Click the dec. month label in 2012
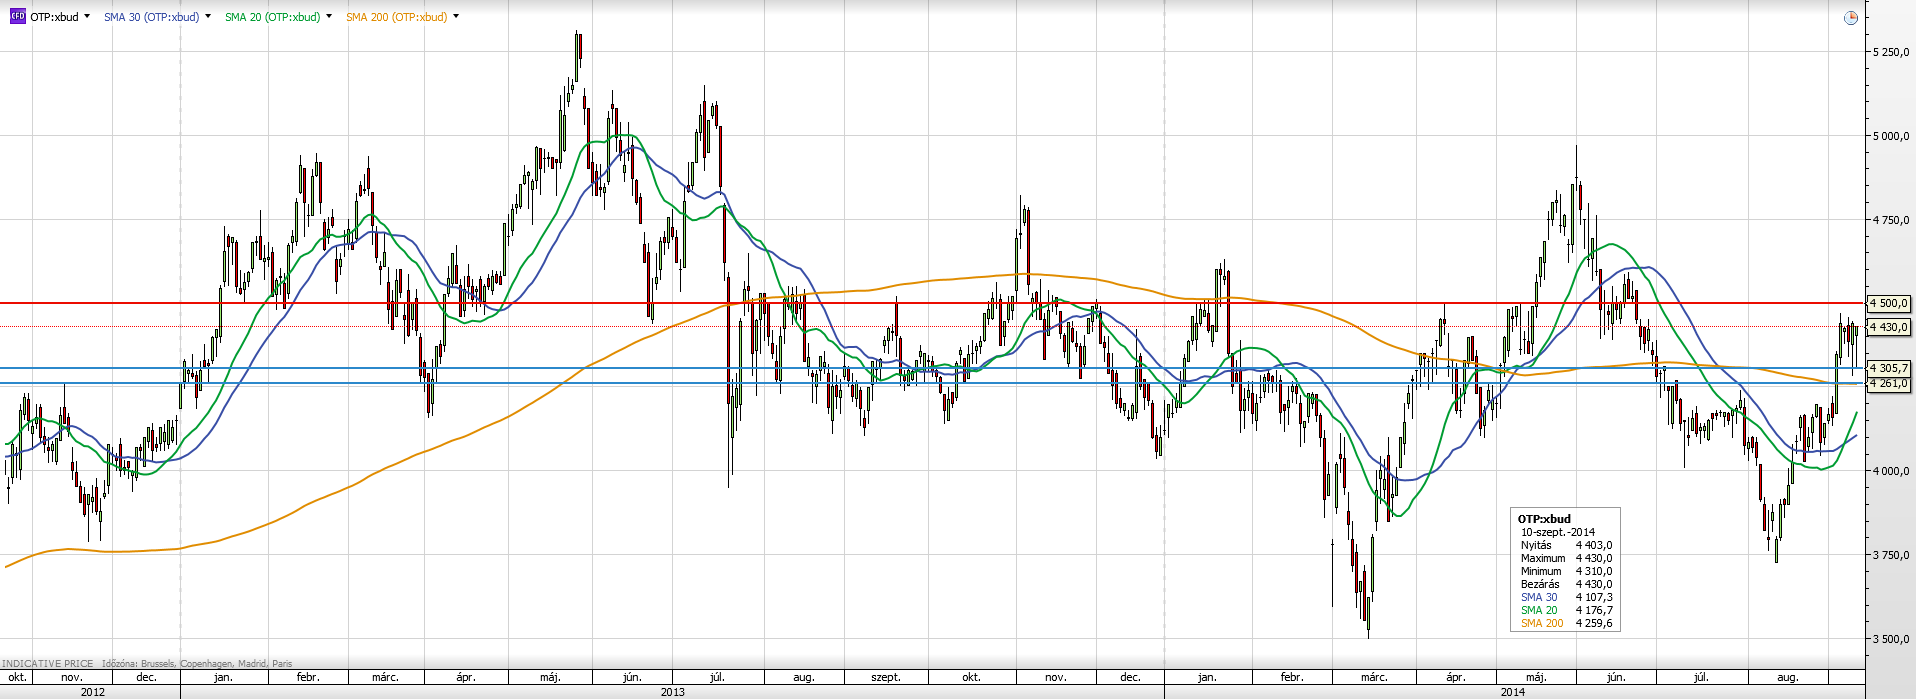This screenshot has width=1916, height=699. click(x=146, y=677)
